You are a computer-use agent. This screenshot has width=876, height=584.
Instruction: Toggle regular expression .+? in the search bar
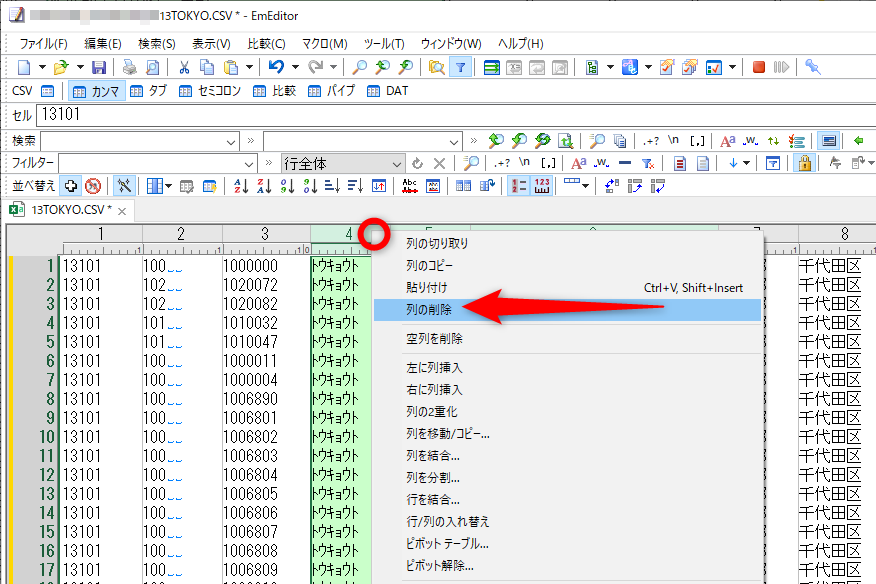651,141
